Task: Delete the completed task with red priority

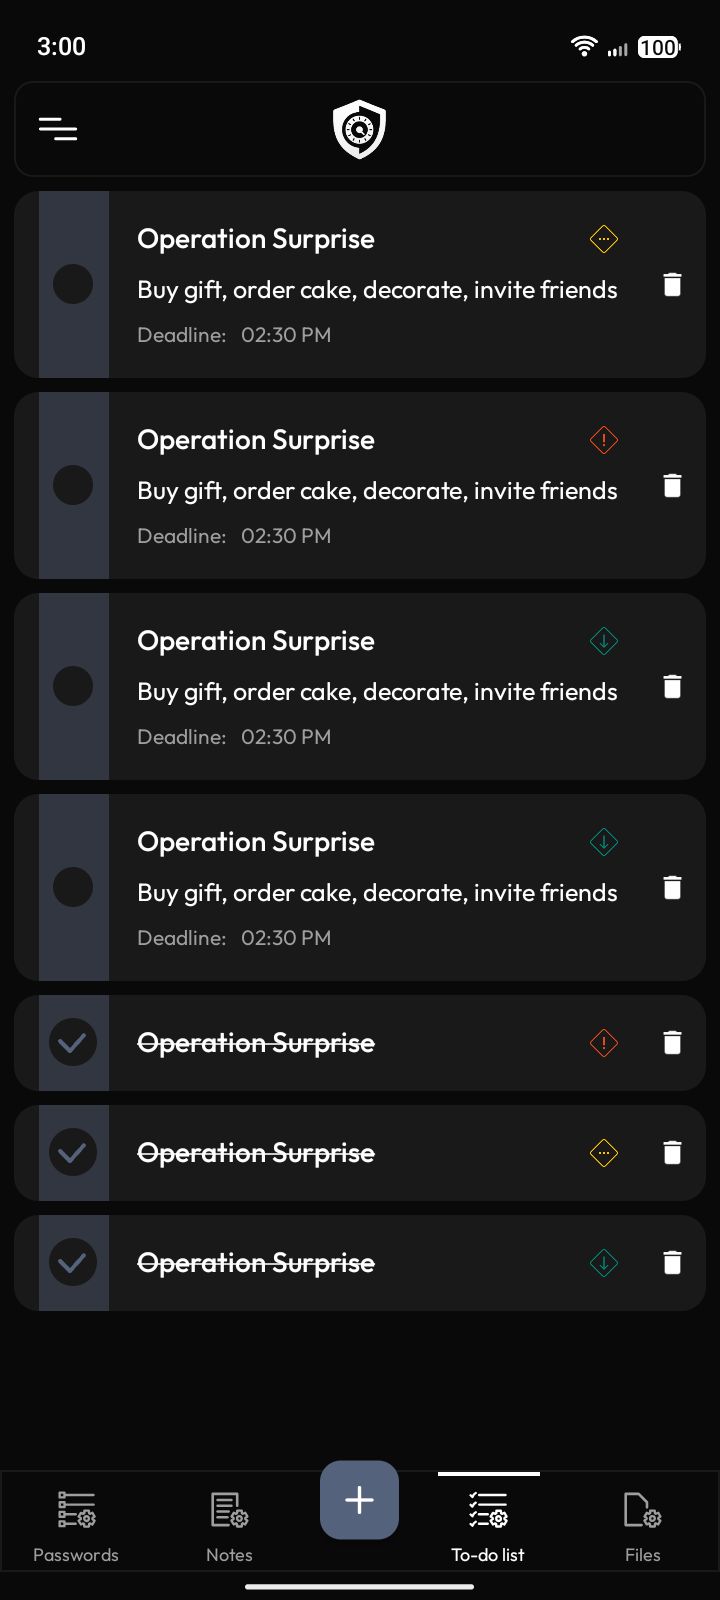Action: (672, 1043)
